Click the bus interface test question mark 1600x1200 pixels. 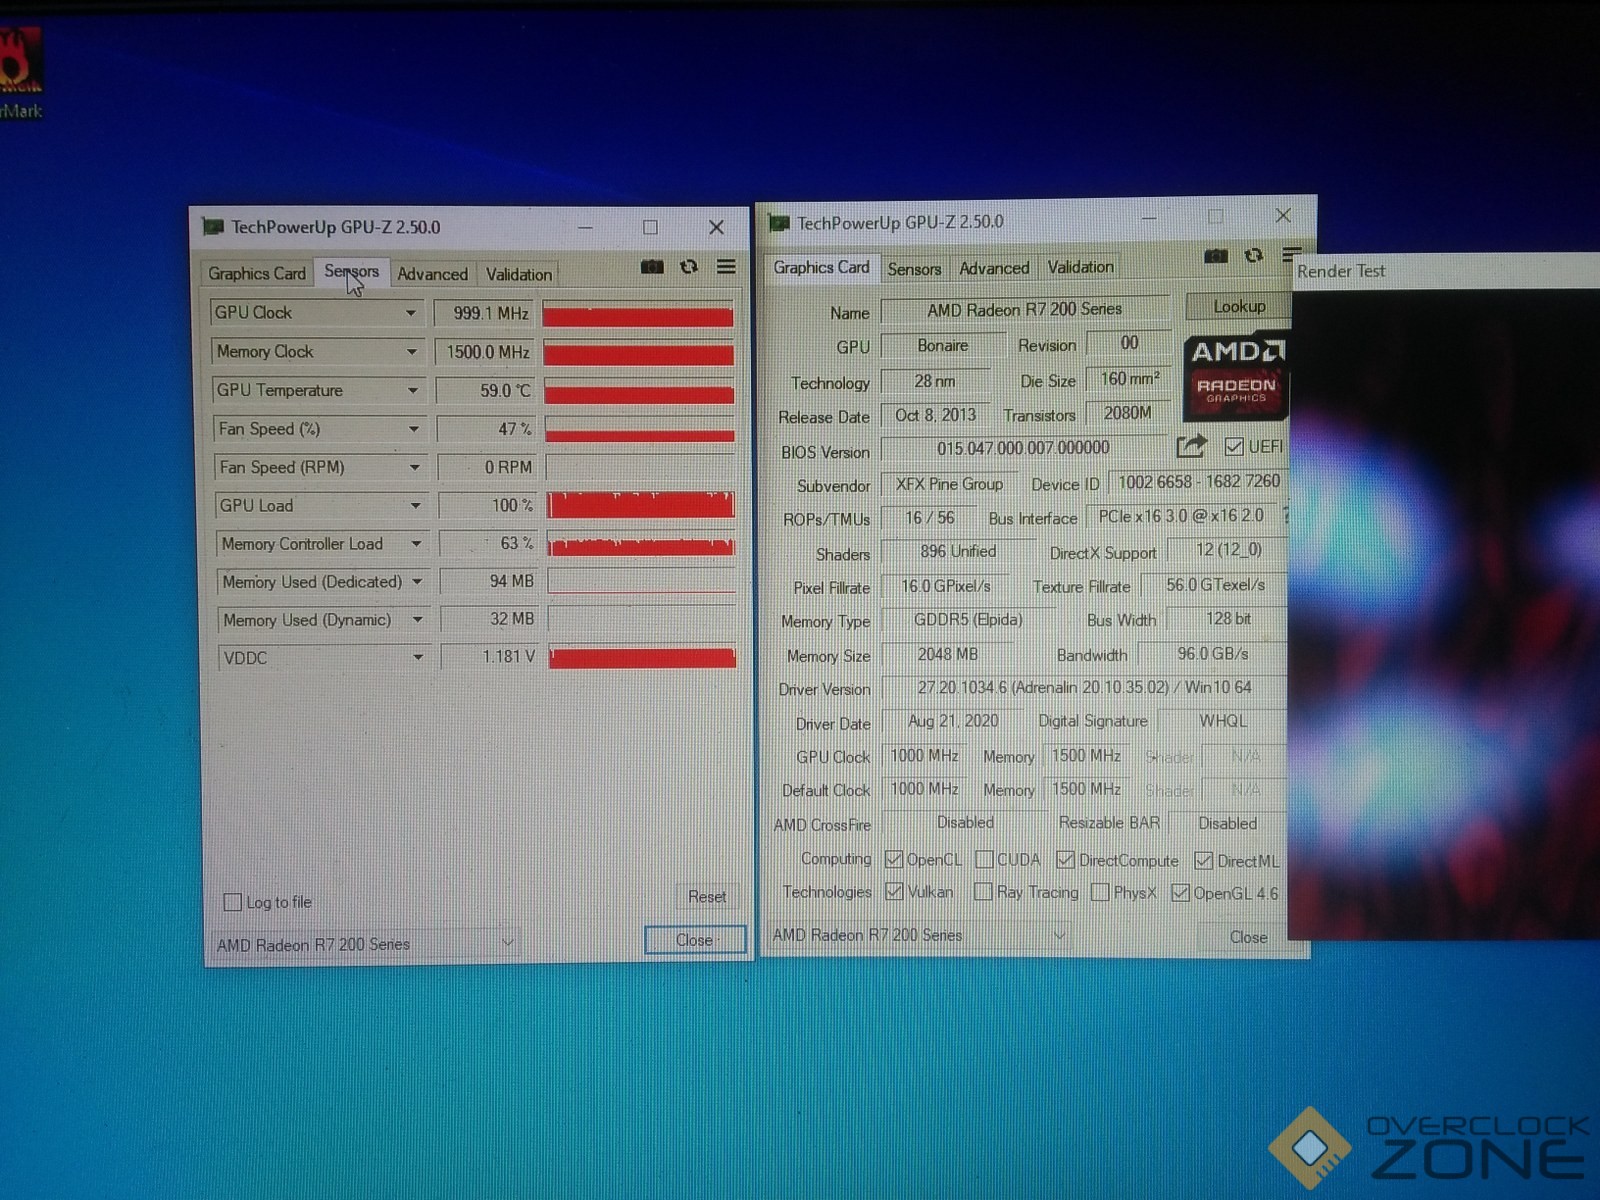click(x=1286, y=516)
